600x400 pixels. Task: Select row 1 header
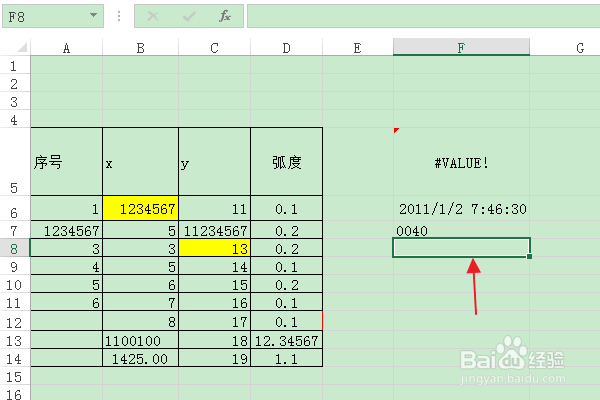pyautogui.click(x=15, y=65)
